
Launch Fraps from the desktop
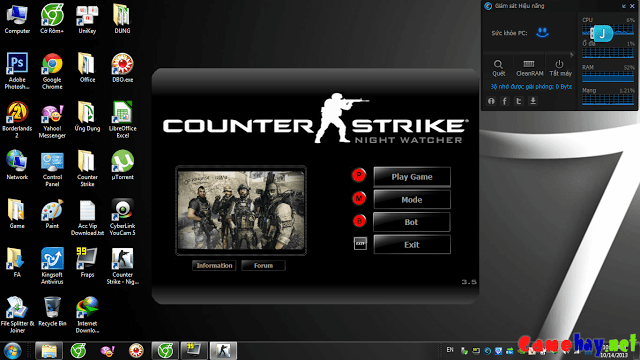[x=87, y=262]
